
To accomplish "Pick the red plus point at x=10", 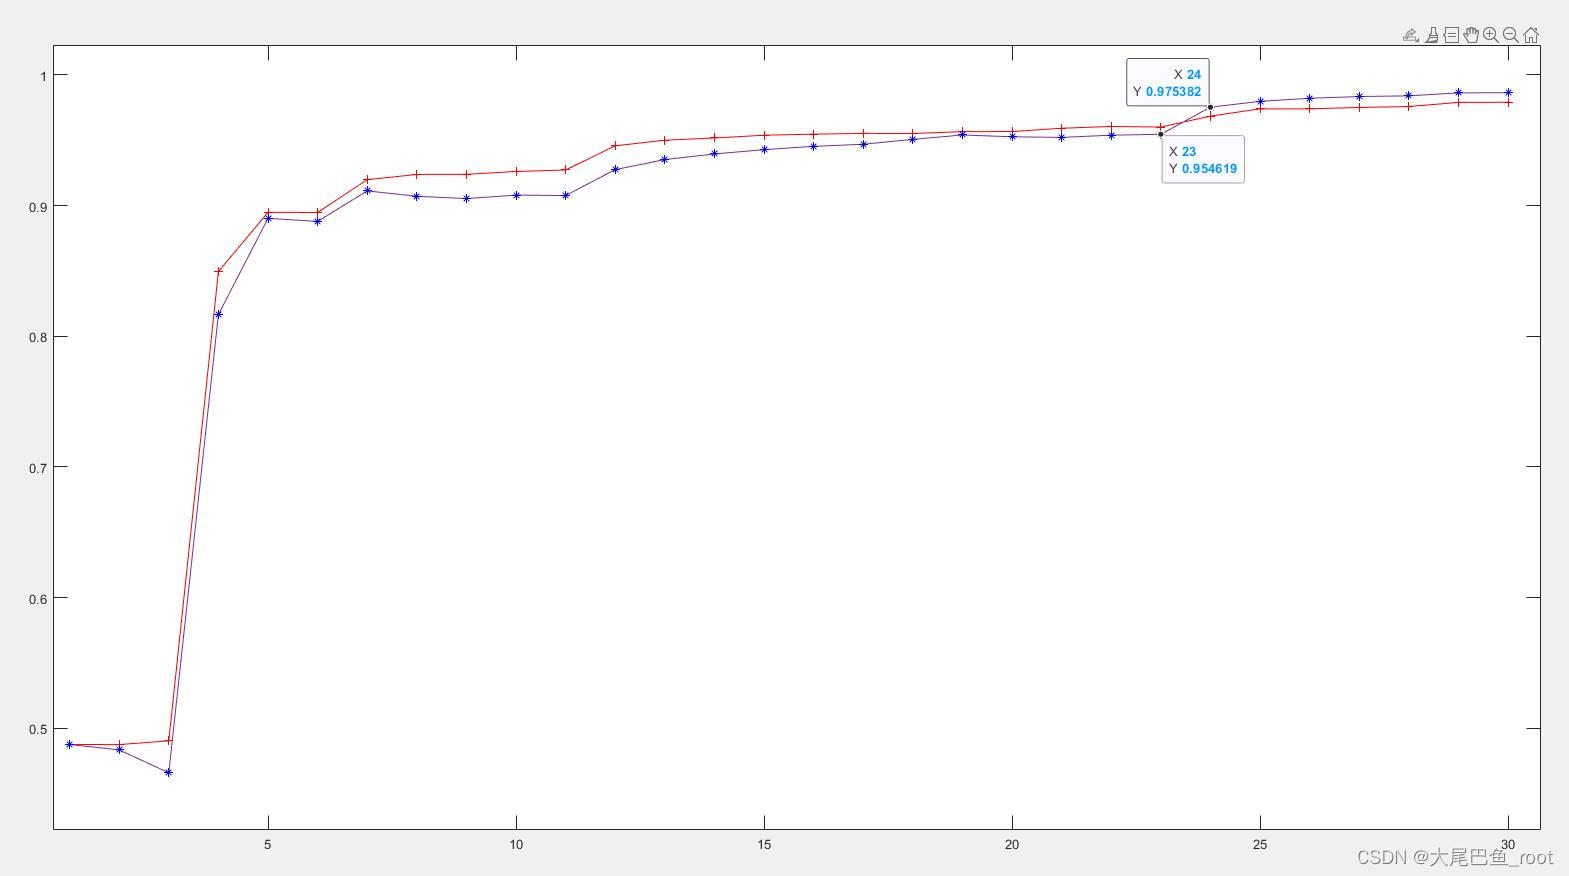I will click(x=516, y=171).
